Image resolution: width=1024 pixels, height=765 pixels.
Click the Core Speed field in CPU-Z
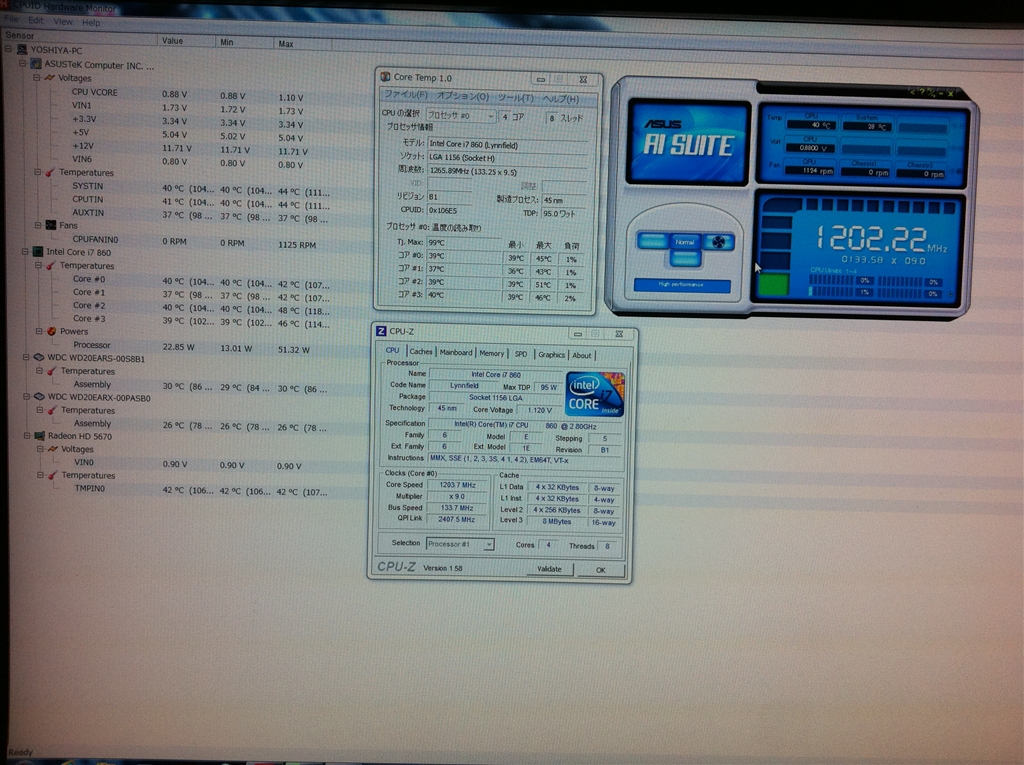(457, 485)
